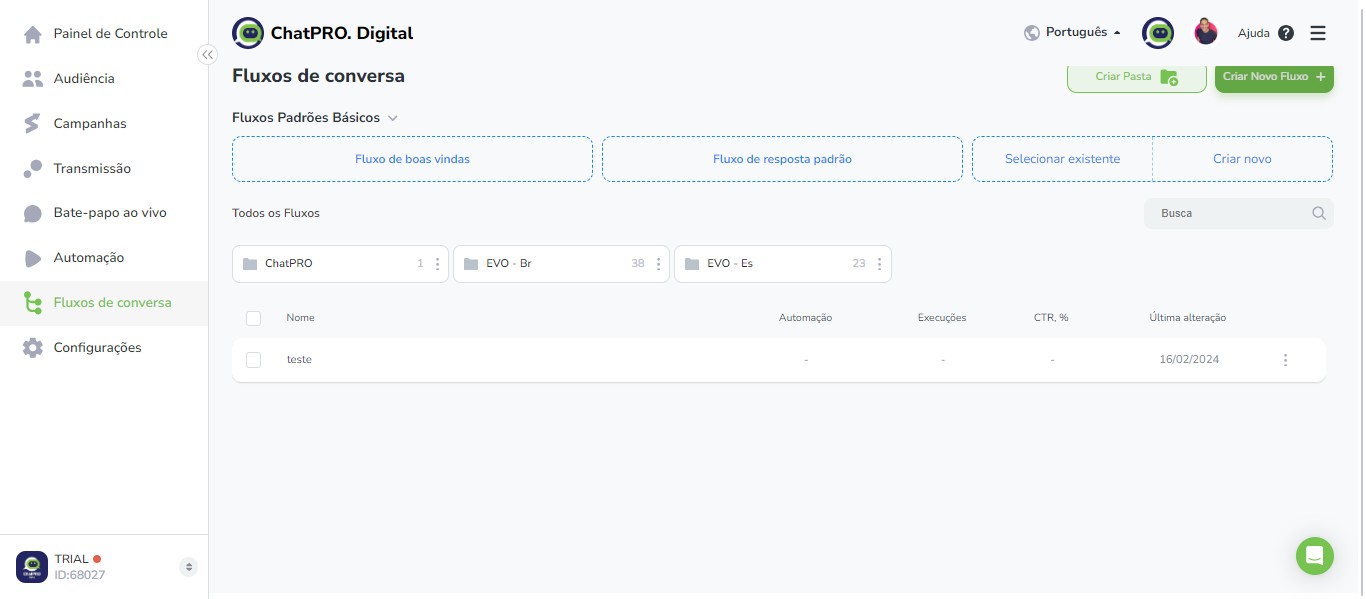1366x599 pixels.
Task: Select all flows header checkbox
Action: pos(253,318)
